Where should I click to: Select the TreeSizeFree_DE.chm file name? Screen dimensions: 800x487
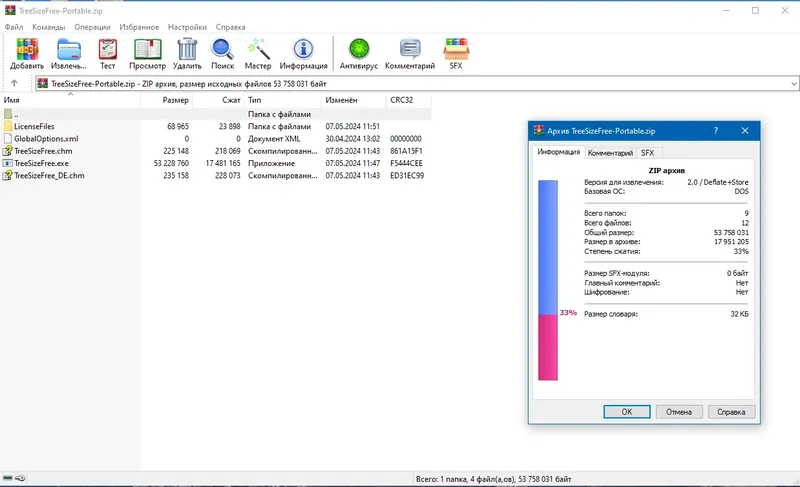[49, 175]
